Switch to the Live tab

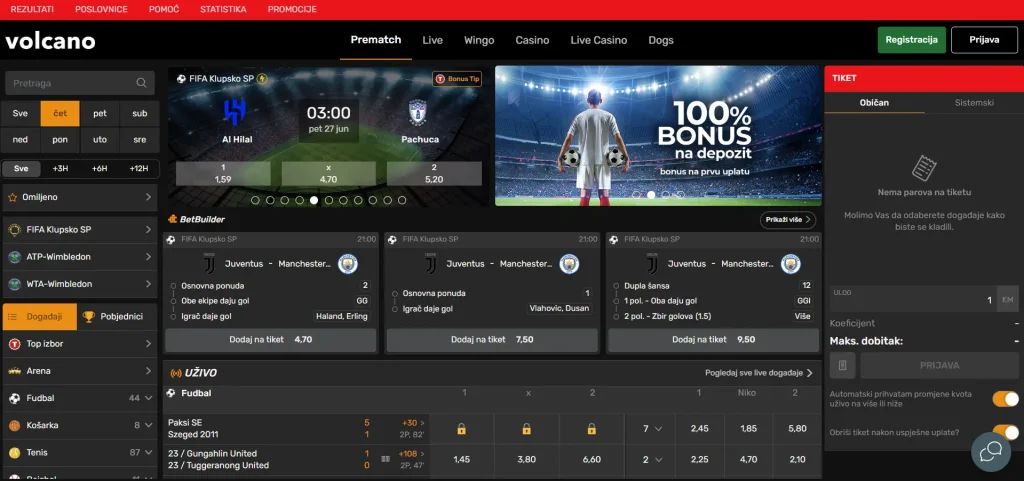point(432,40)
